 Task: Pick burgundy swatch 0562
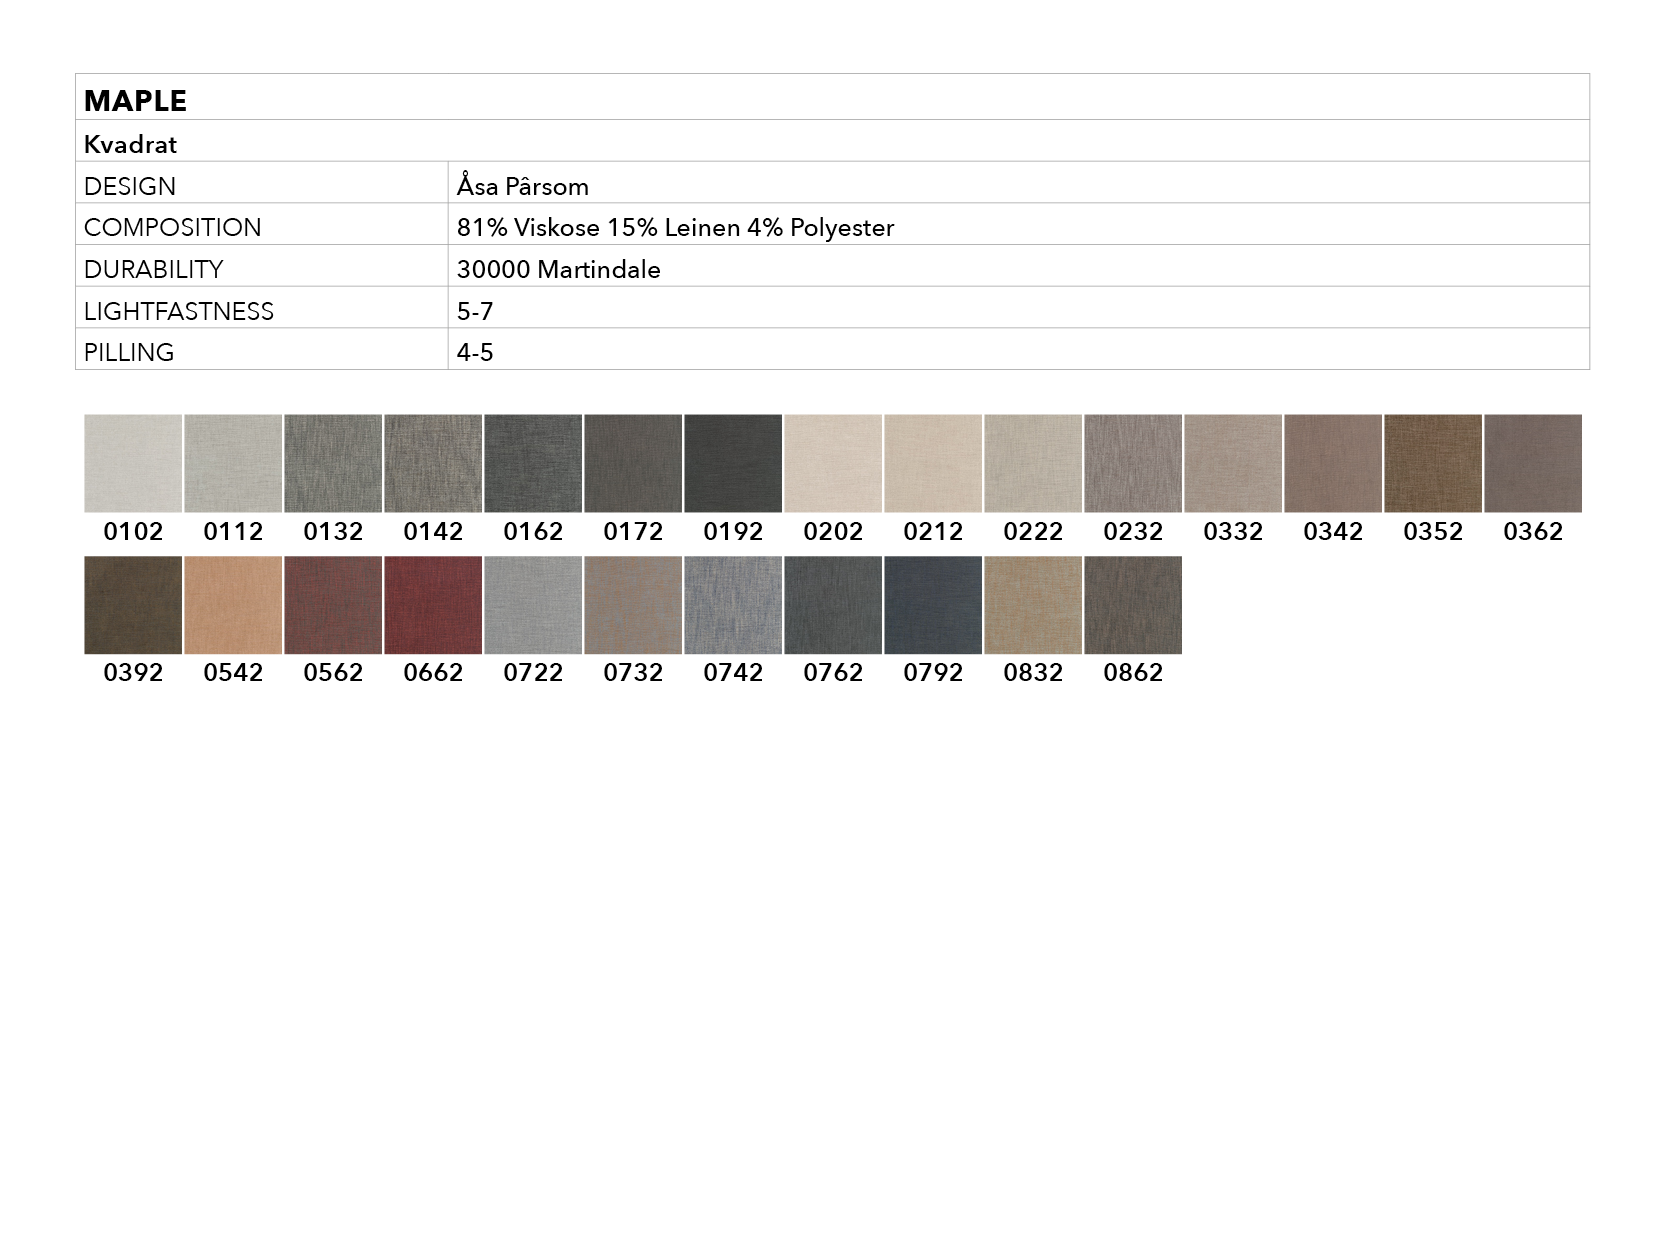tap(333, 605)
